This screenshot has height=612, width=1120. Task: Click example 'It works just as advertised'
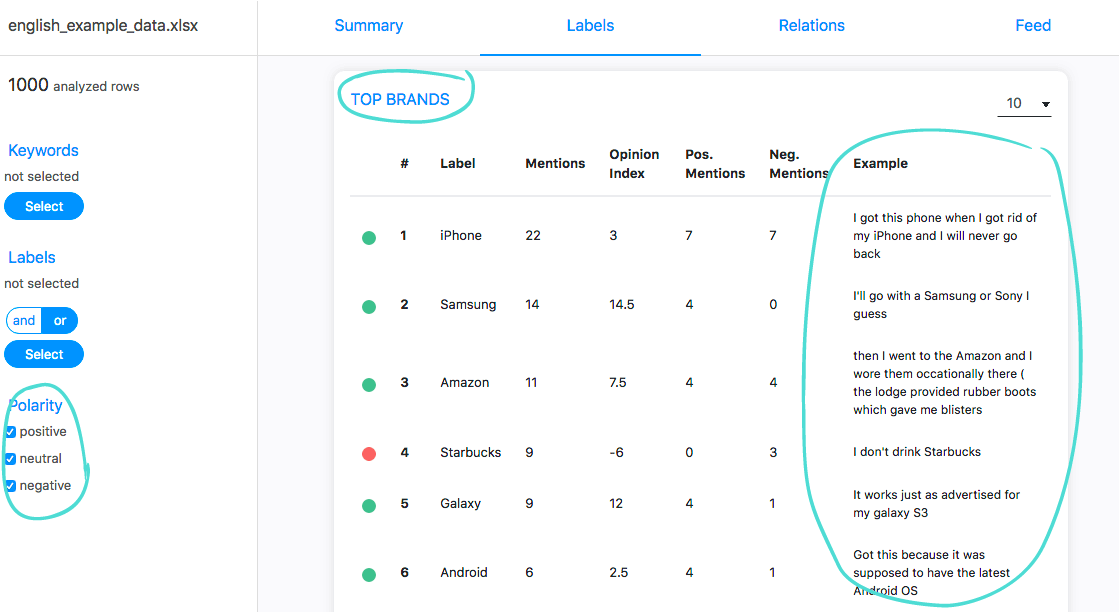pos(936,503)
